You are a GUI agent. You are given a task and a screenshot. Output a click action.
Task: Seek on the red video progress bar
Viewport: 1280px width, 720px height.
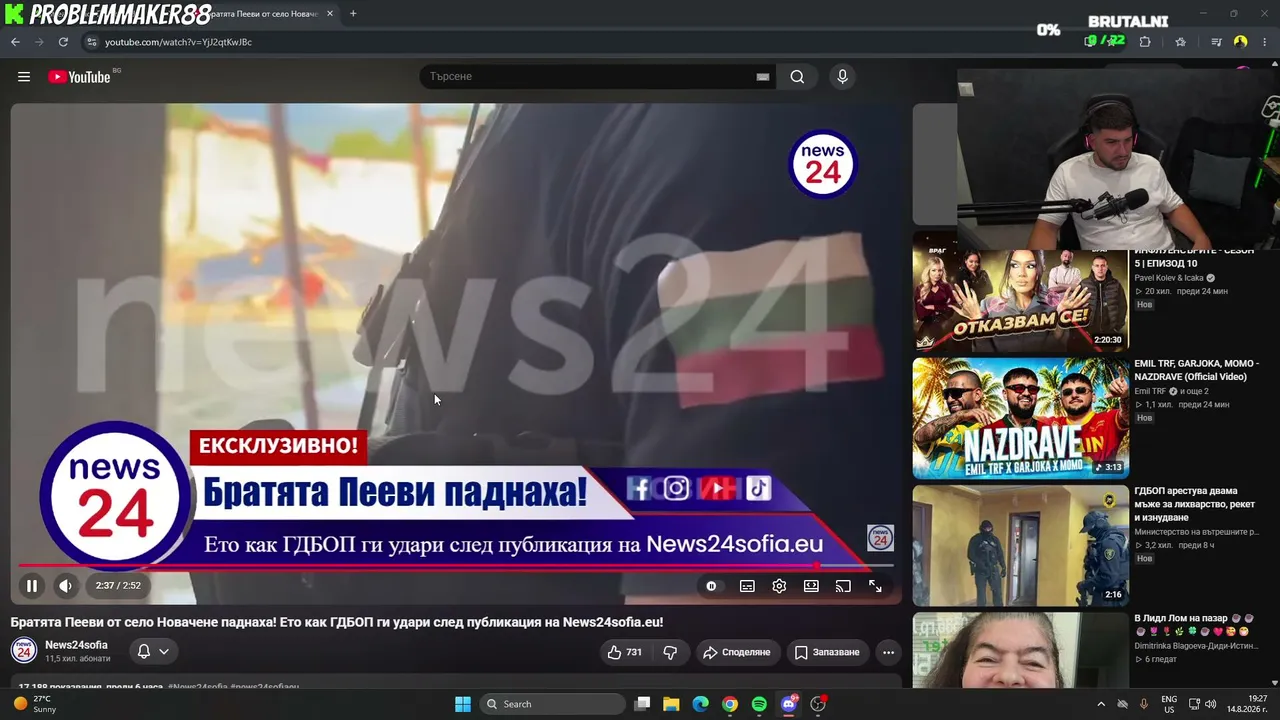coord(456,566)
